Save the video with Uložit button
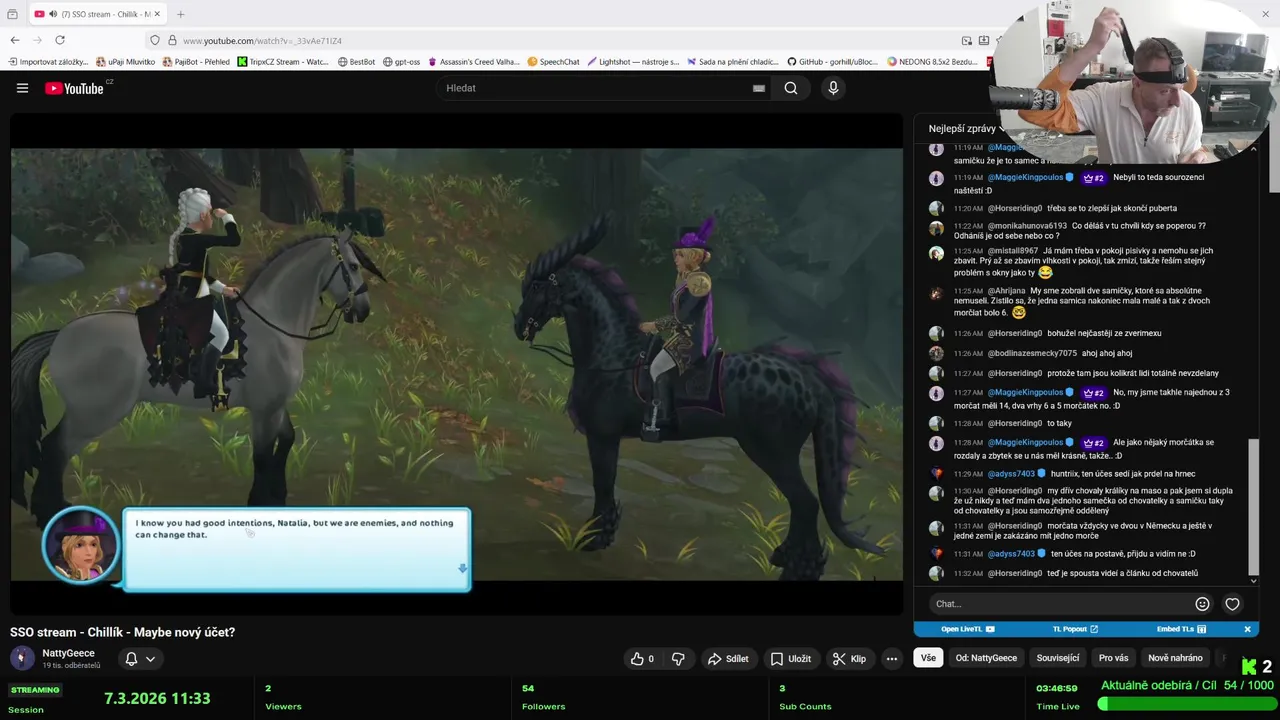Image resolution: width=1280 pixels, height=720 pixels. tap(790, 658)
